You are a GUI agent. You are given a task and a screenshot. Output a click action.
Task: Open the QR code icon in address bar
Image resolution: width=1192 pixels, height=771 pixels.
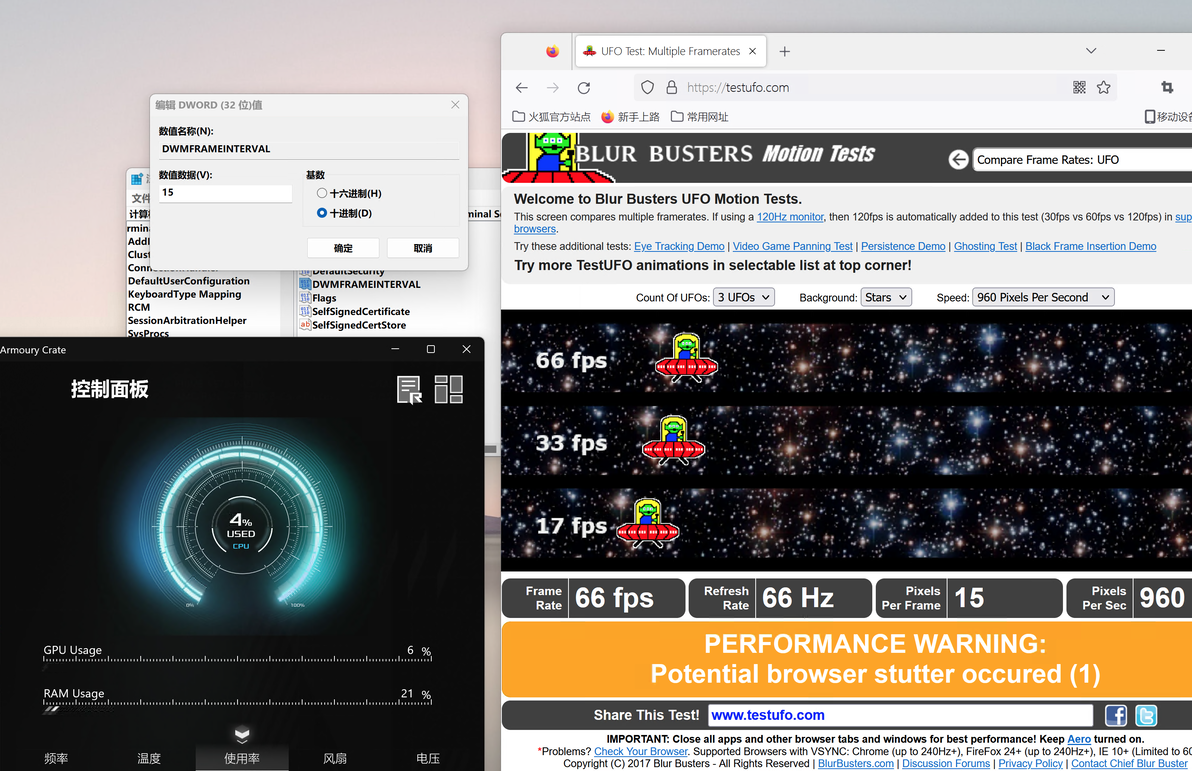(1079, 87)
